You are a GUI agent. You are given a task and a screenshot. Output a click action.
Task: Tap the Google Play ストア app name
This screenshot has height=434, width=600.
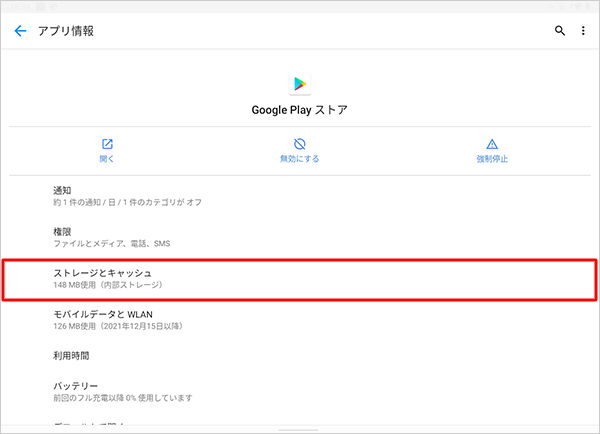tap(300, 110)
